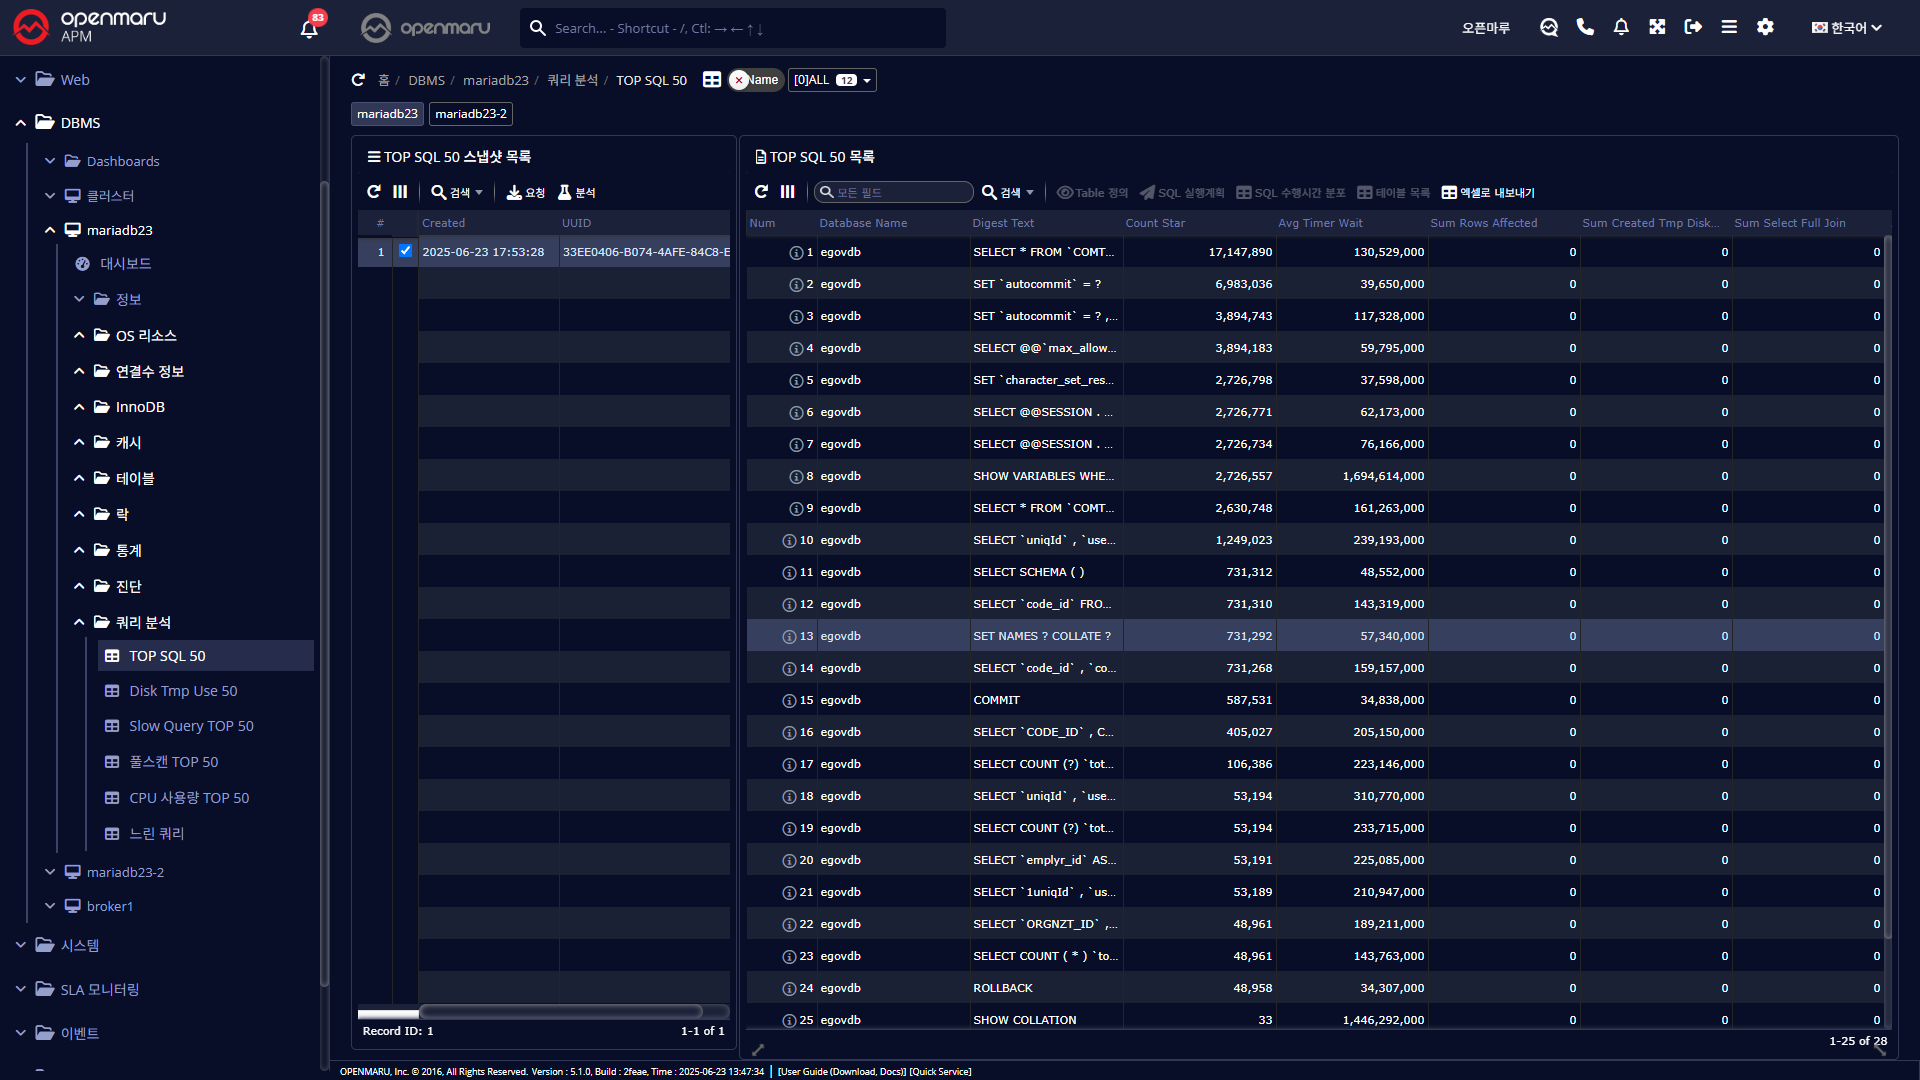Open the 한국어 language dropdown
1920x1080 pixels.
(x=1847, y=28)
